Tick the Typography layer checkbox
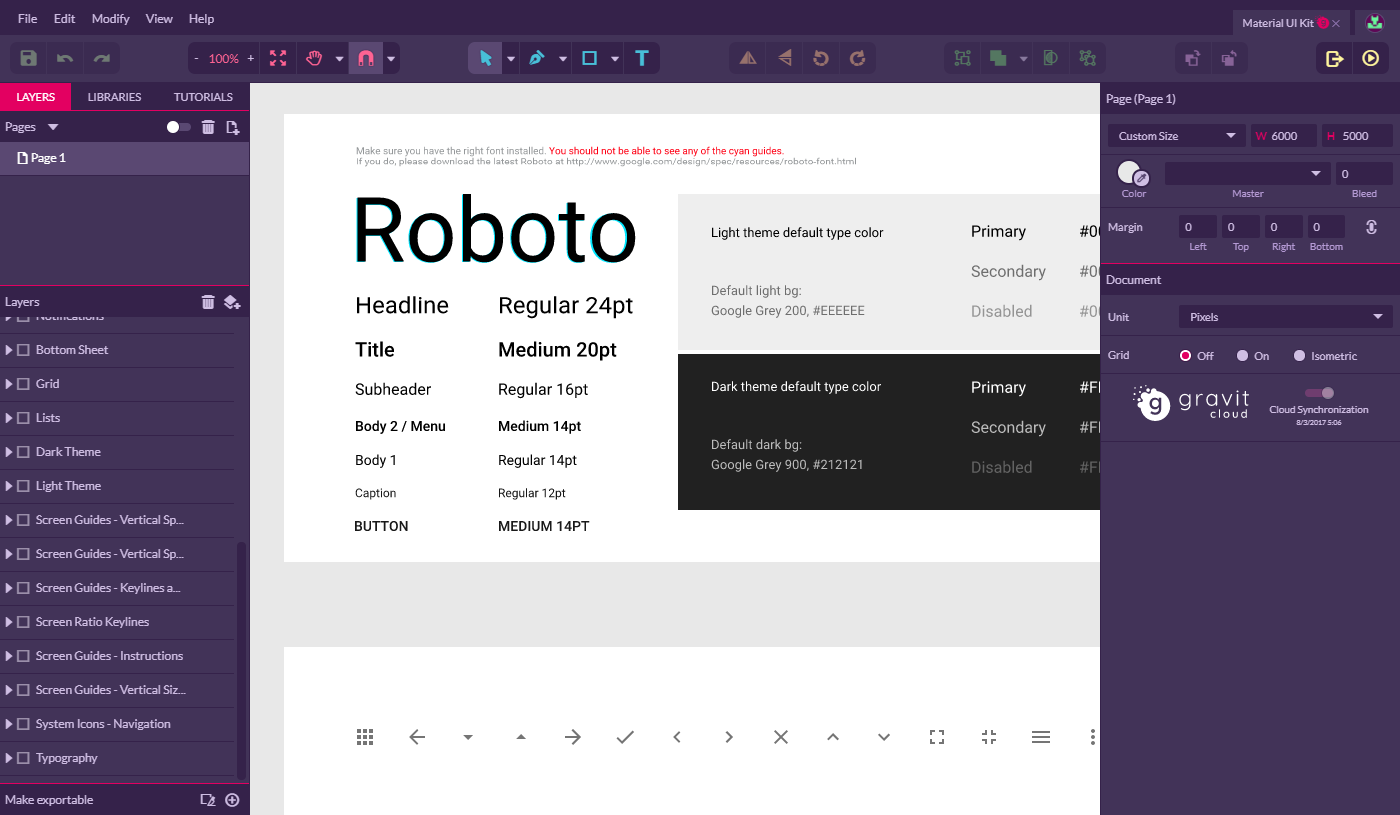 click(24, 758)
